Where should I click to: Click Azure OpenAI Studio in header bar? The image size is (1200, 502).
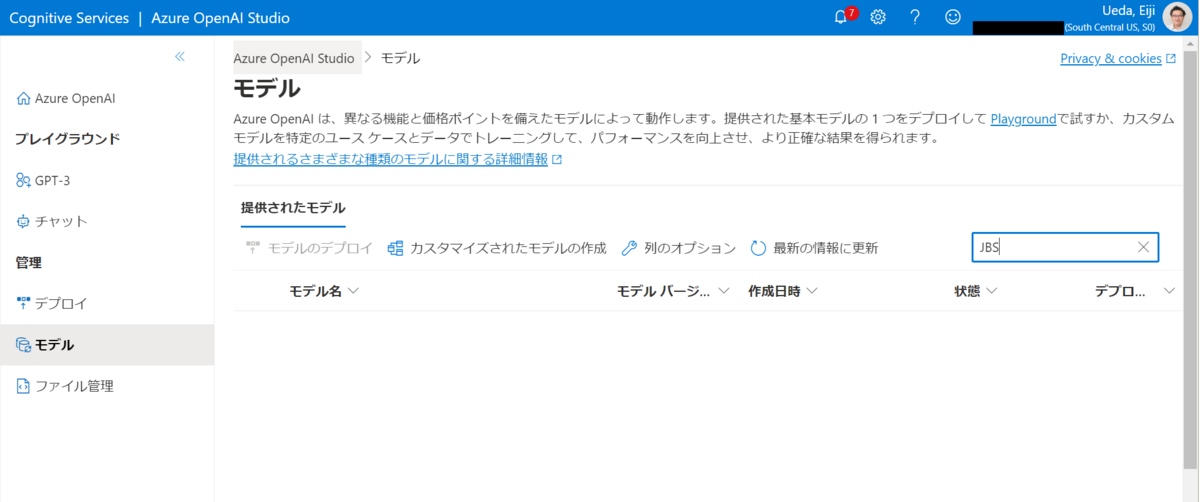(x=221, y=18)
